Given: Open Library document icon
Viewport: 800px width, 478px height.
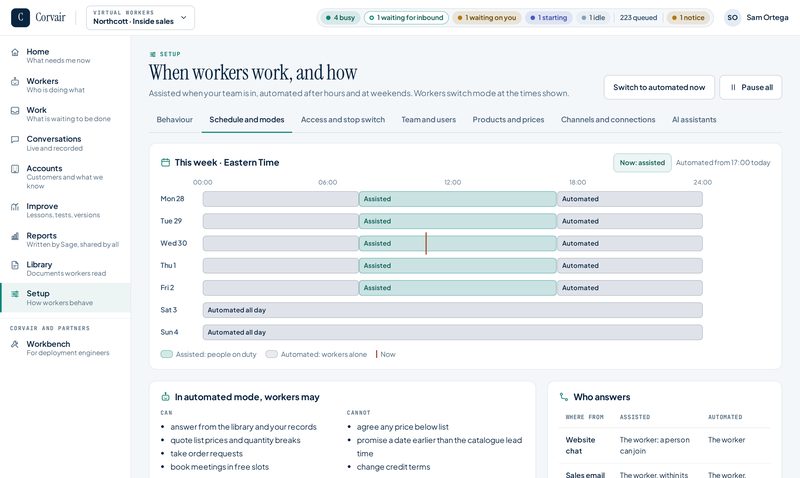Looking at the screenshot, I should point(15,265).
